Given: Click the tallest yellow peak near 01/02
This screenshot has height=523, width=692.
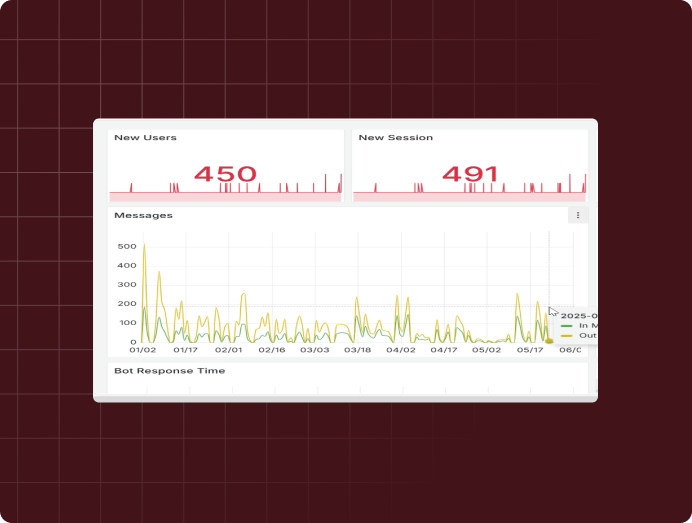Looking at the screenshot, I should (x=144, y=245).
